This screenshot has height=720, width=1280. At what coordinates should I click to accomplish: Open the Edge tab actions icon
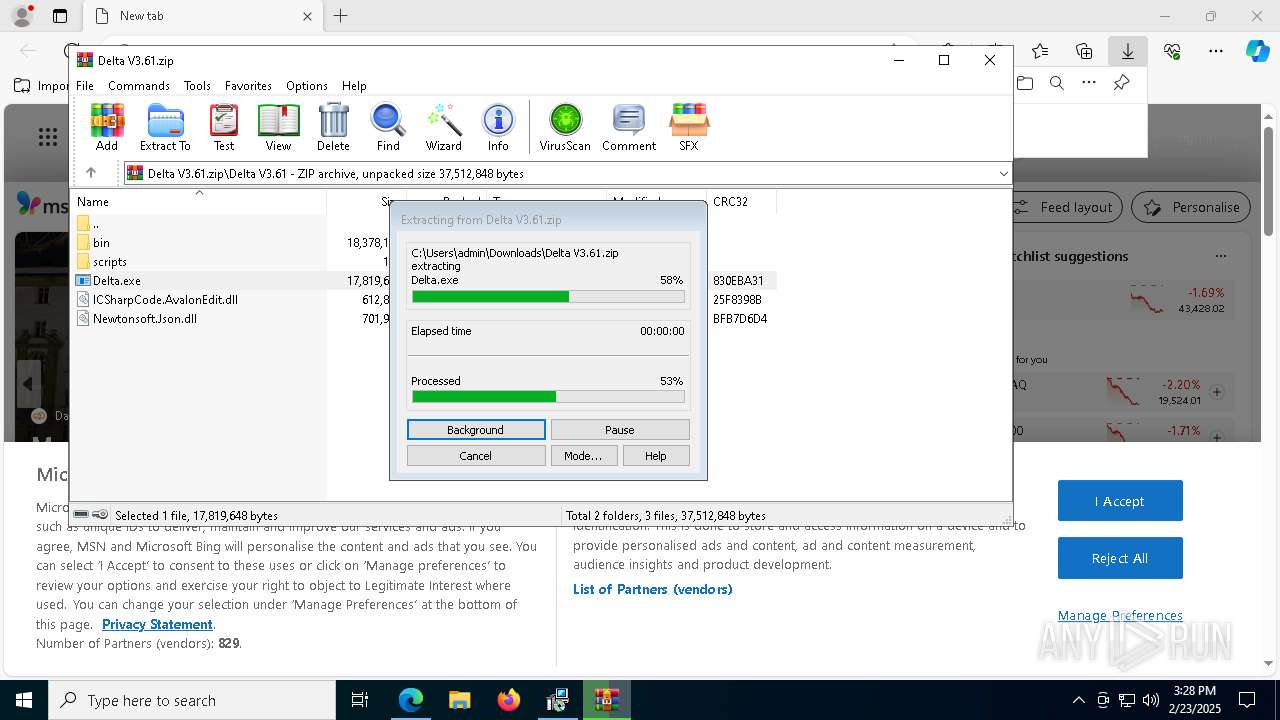(60, 16)
